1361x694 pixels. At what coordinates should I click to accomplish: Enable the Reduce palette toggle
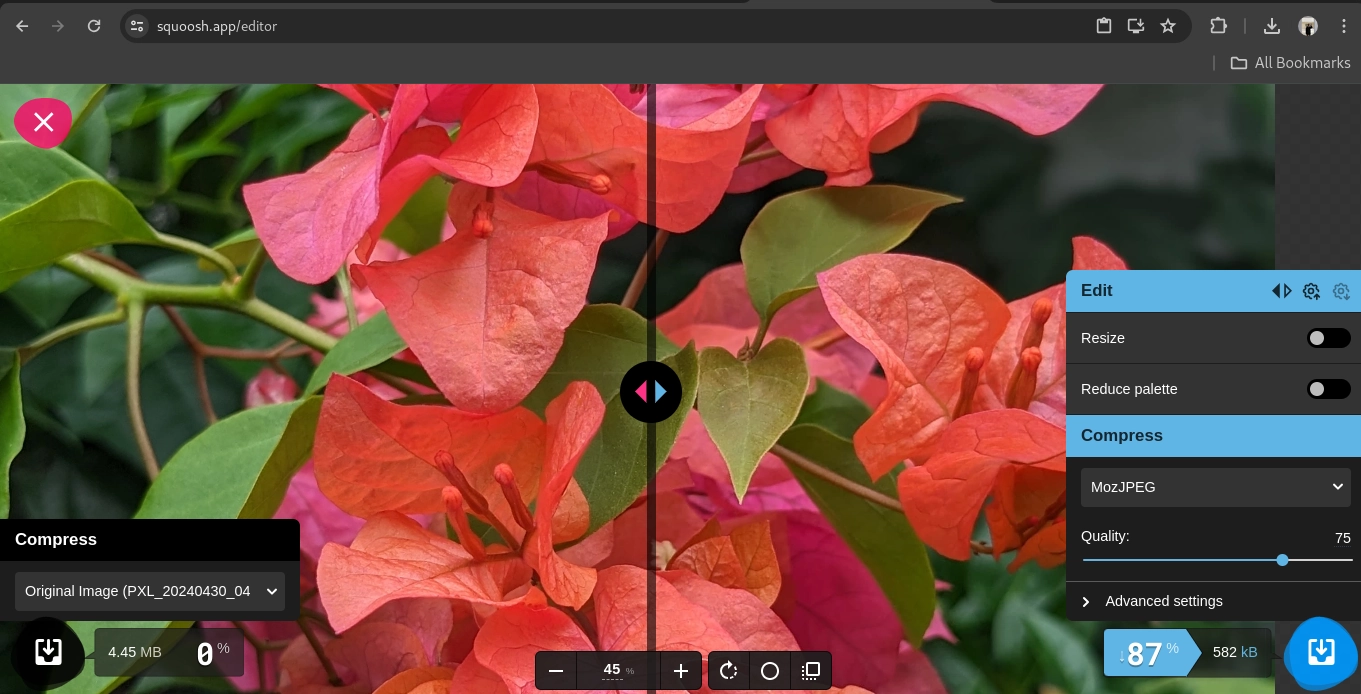[1328, 389]
